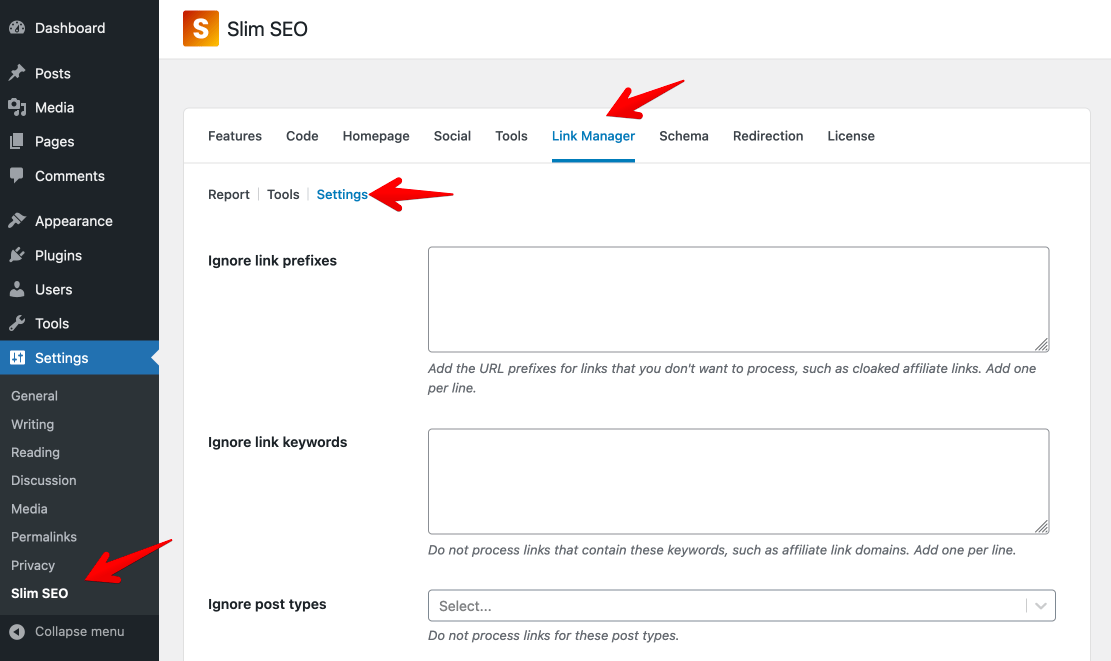This screenshot has width=1111, height=661.
Task: Switch to the Features tab
Action: point(235,136)
